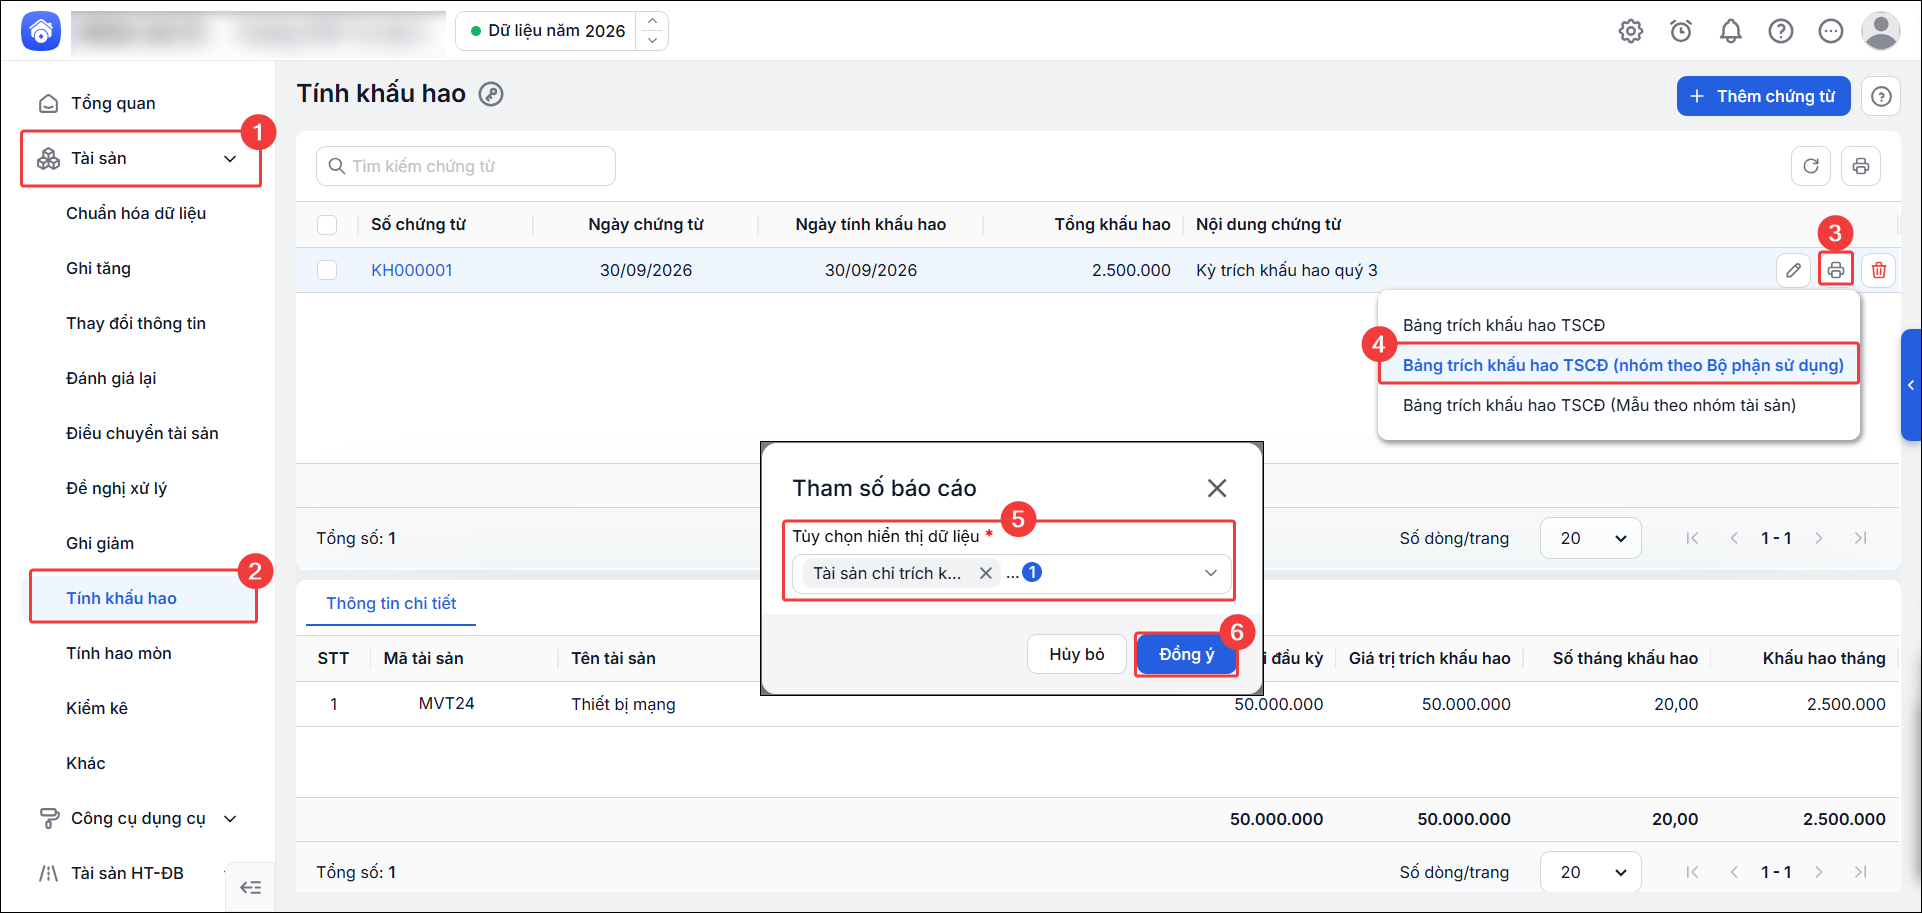Open the alarm clock reminders icon
The height and width of the screenshot is (913, 1922).
[1681, 31]
